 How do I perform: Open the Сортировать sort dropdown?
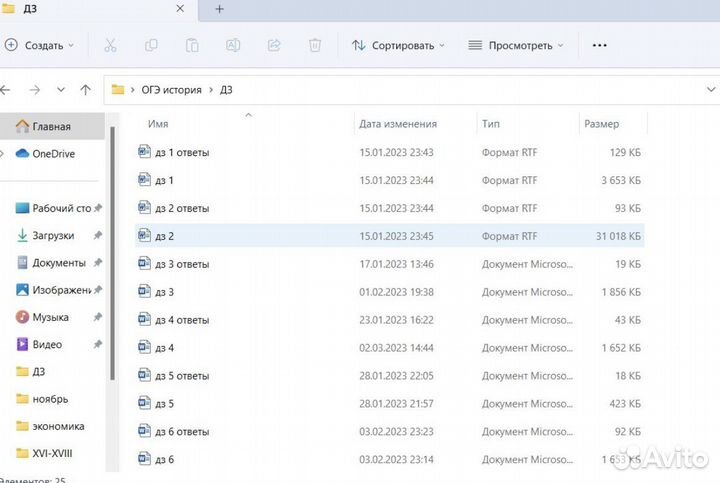(398, 45)
